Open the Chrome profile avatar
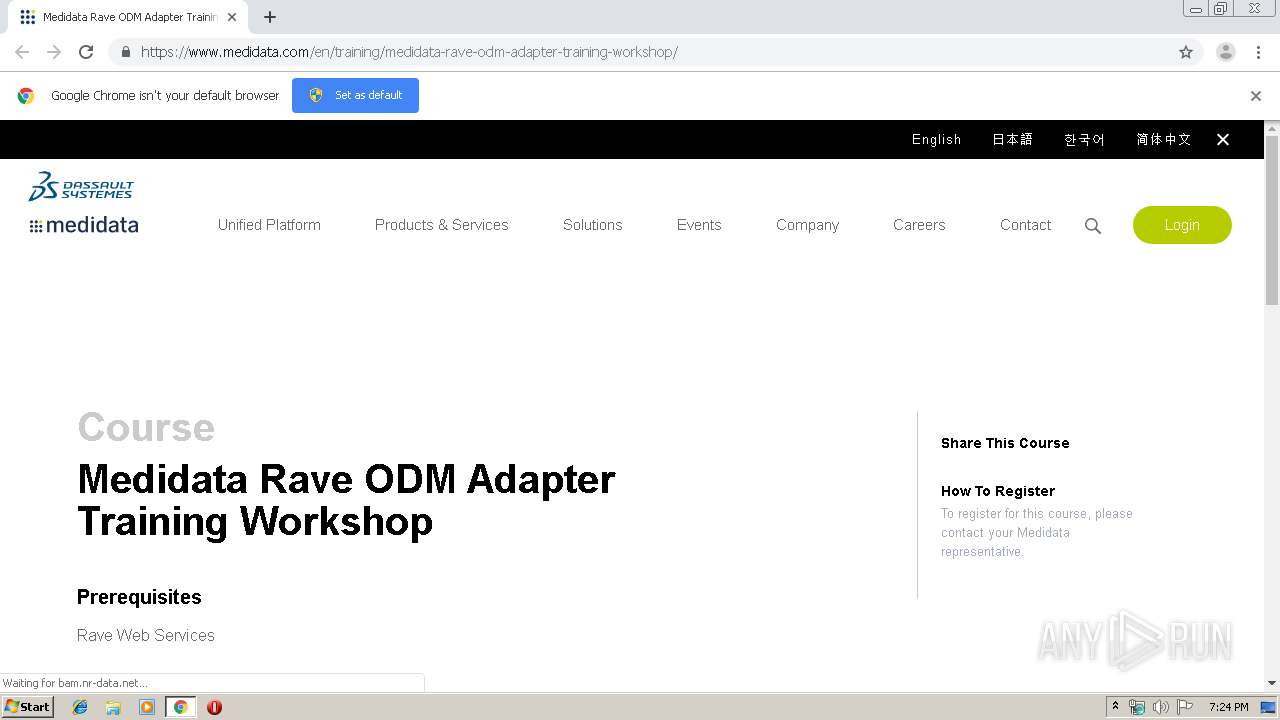 coord(1226,52)
